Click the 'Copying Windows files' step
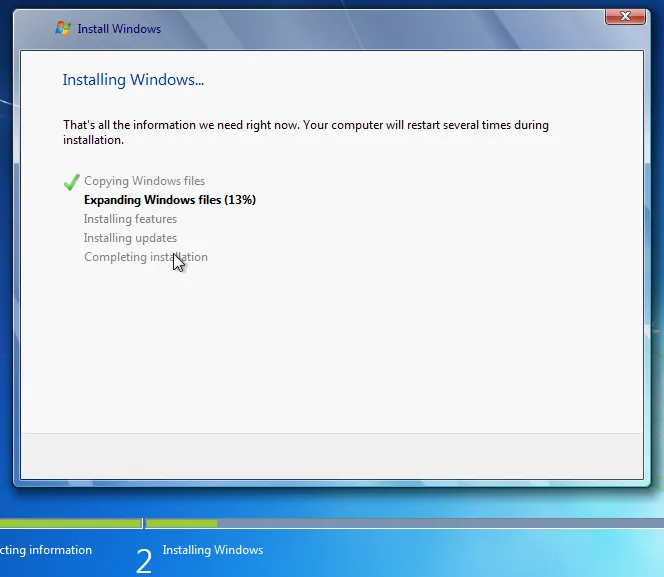664x577 pixels. pyautogui.click(x=144, y=181)
